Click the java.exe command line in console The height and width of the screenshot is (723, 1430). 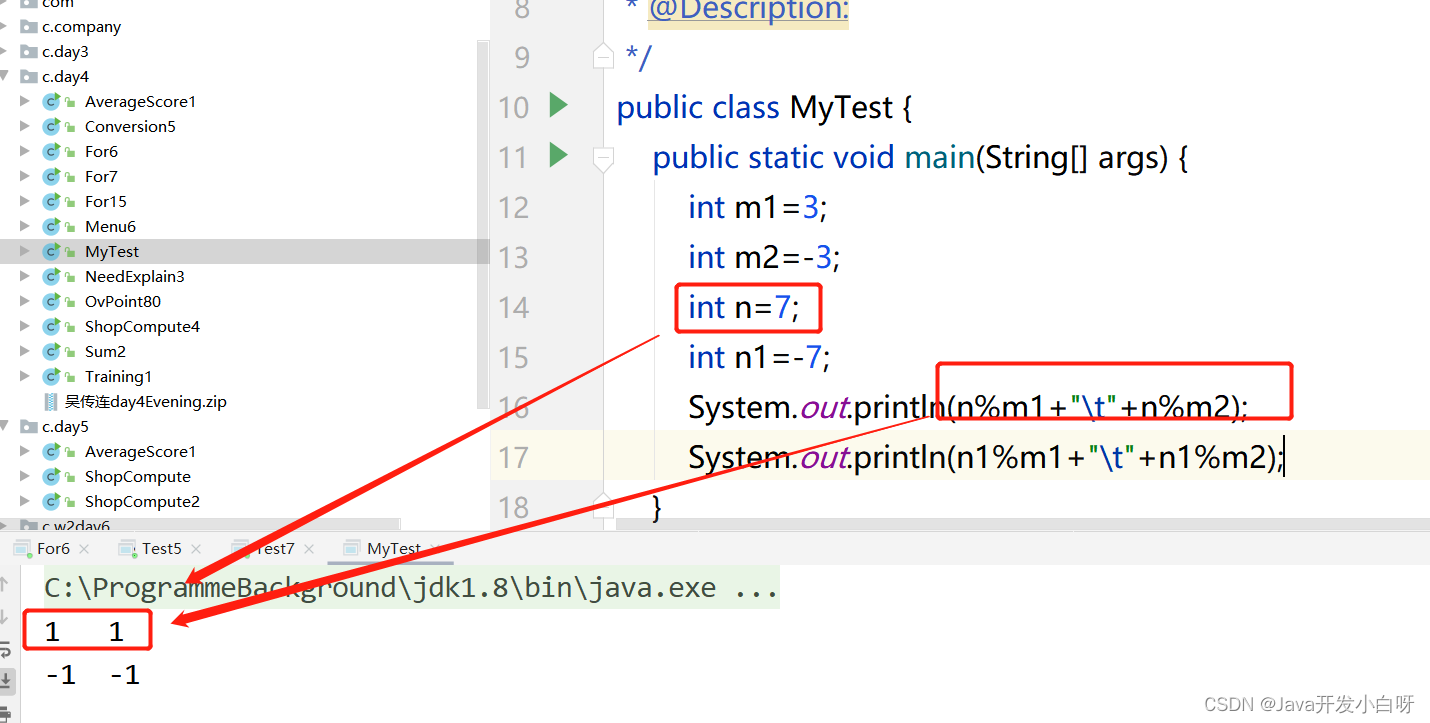point(411,588)
